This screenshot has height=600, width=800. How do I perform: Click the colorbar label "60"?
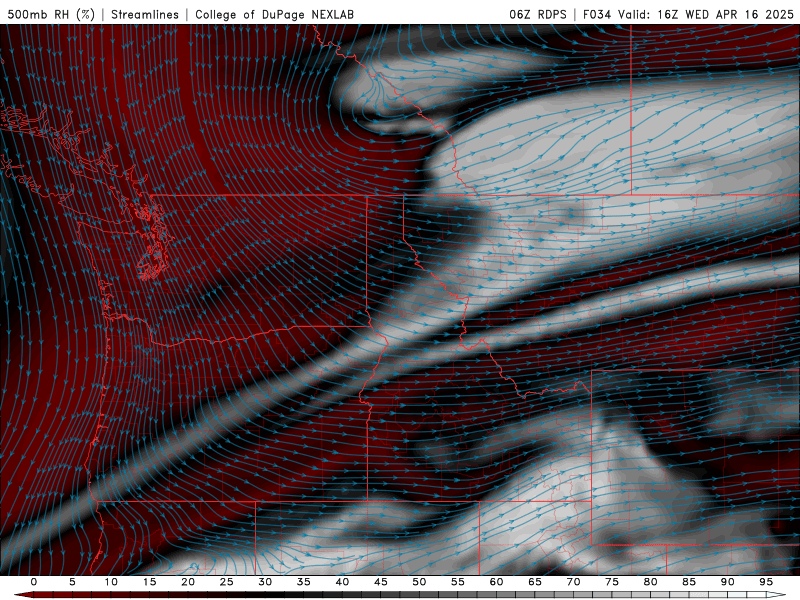point(496,582)
